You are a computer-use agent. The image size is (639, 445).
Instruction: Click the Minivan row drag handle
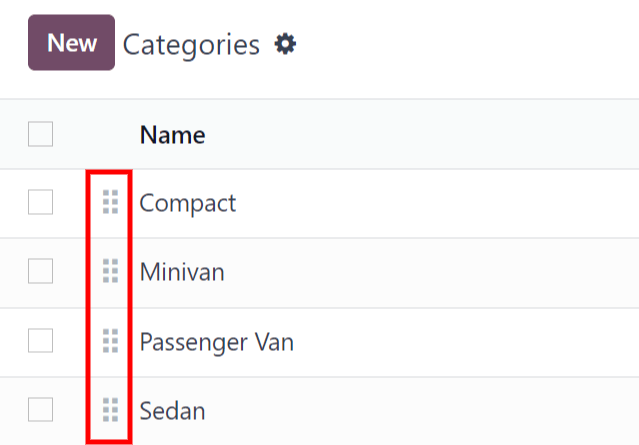[110, 271]
